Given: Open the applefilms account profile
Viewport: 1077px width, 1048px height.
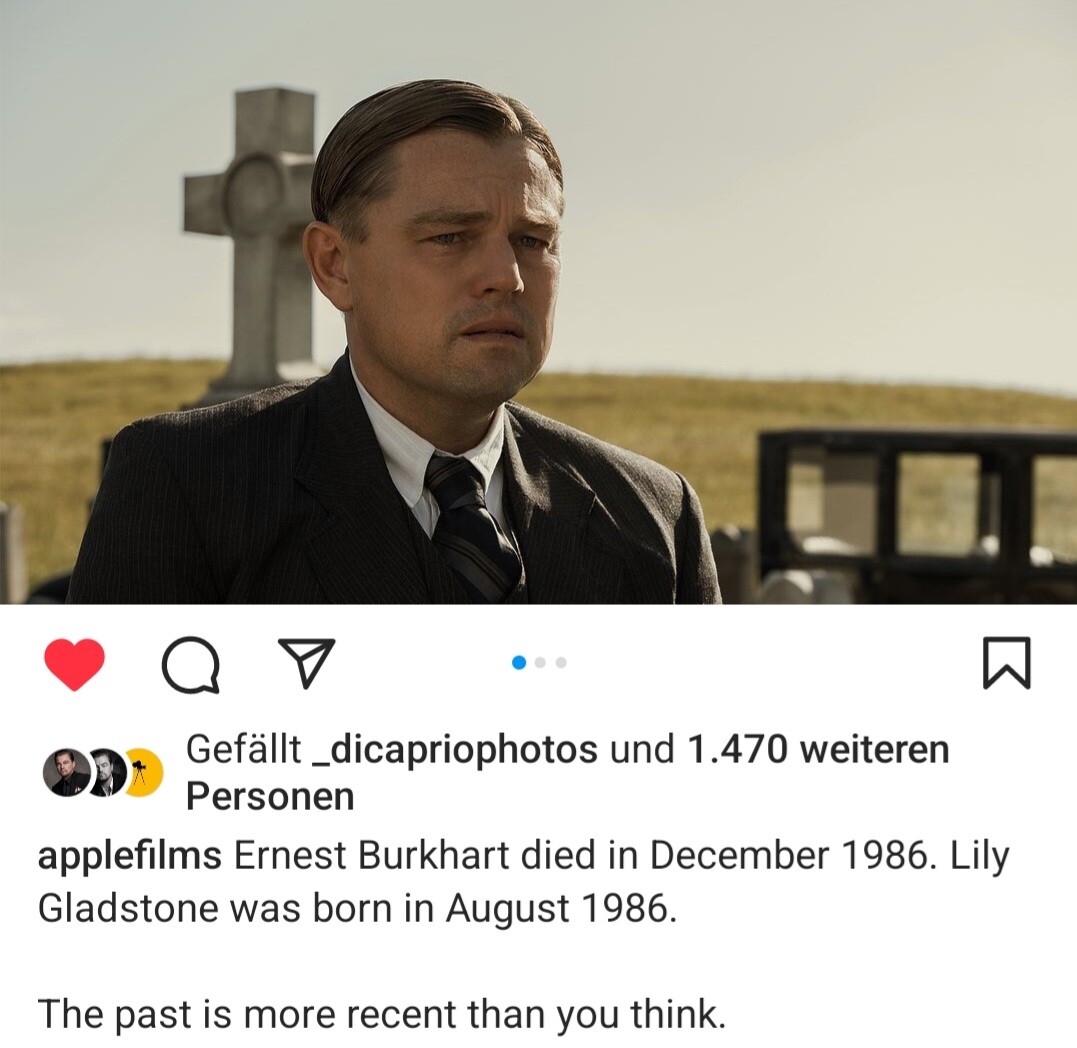Looking at the screenshot, I should [x=130, y=856].
